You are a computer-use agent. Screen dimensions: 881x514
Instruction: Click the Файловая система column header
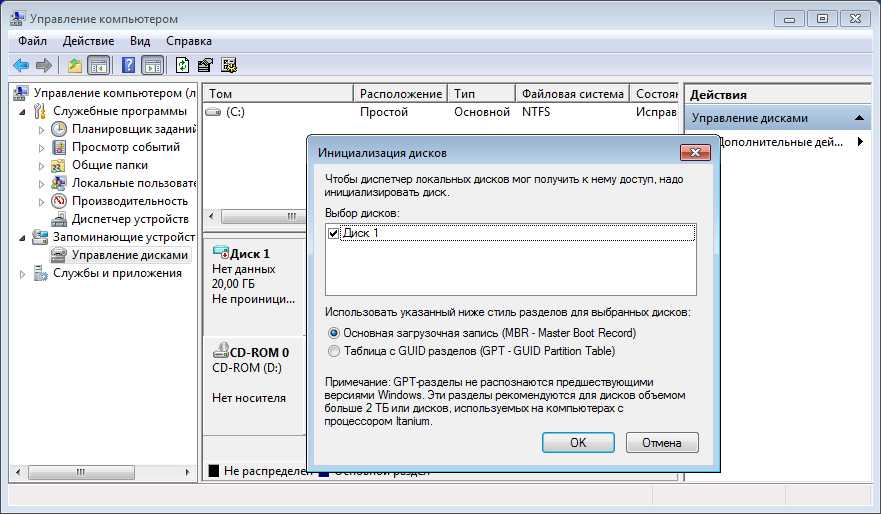click(572, 94)
